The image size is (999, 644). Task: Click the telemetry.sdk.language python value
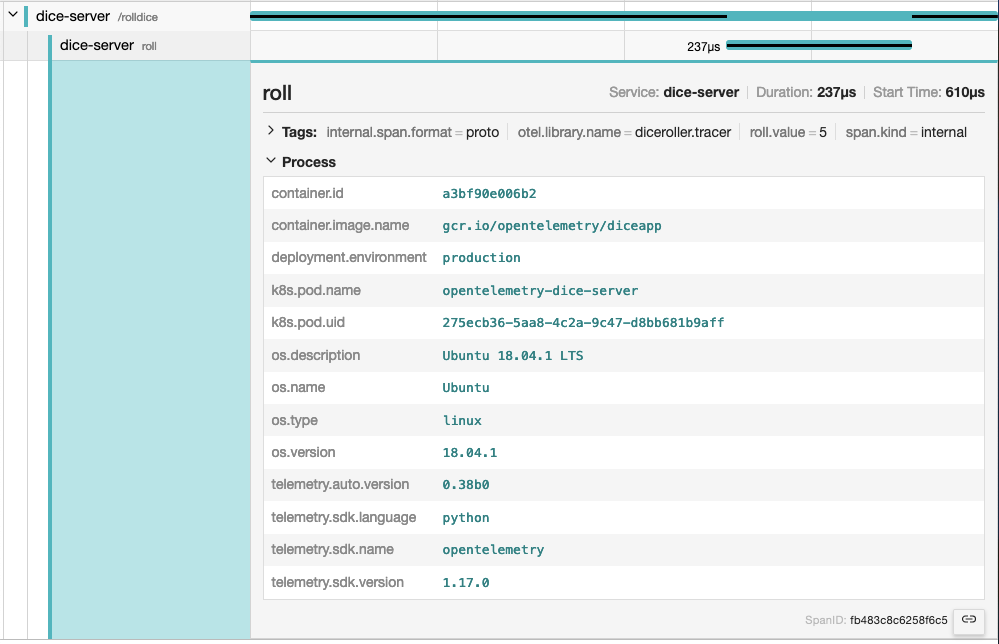click(x=465, y=517)
